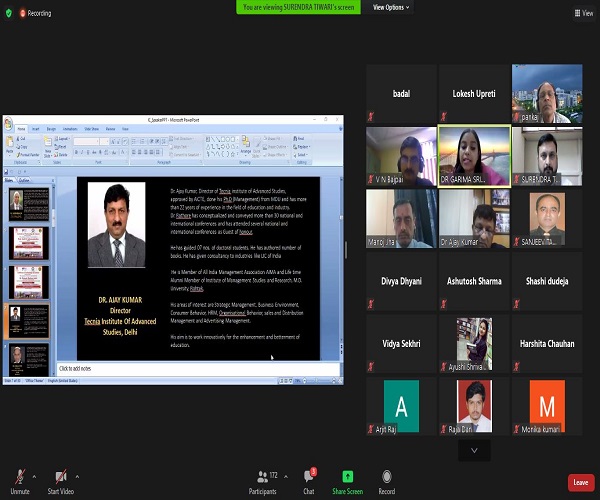Click the Arrange button in Drawing group

pos(246,147)
